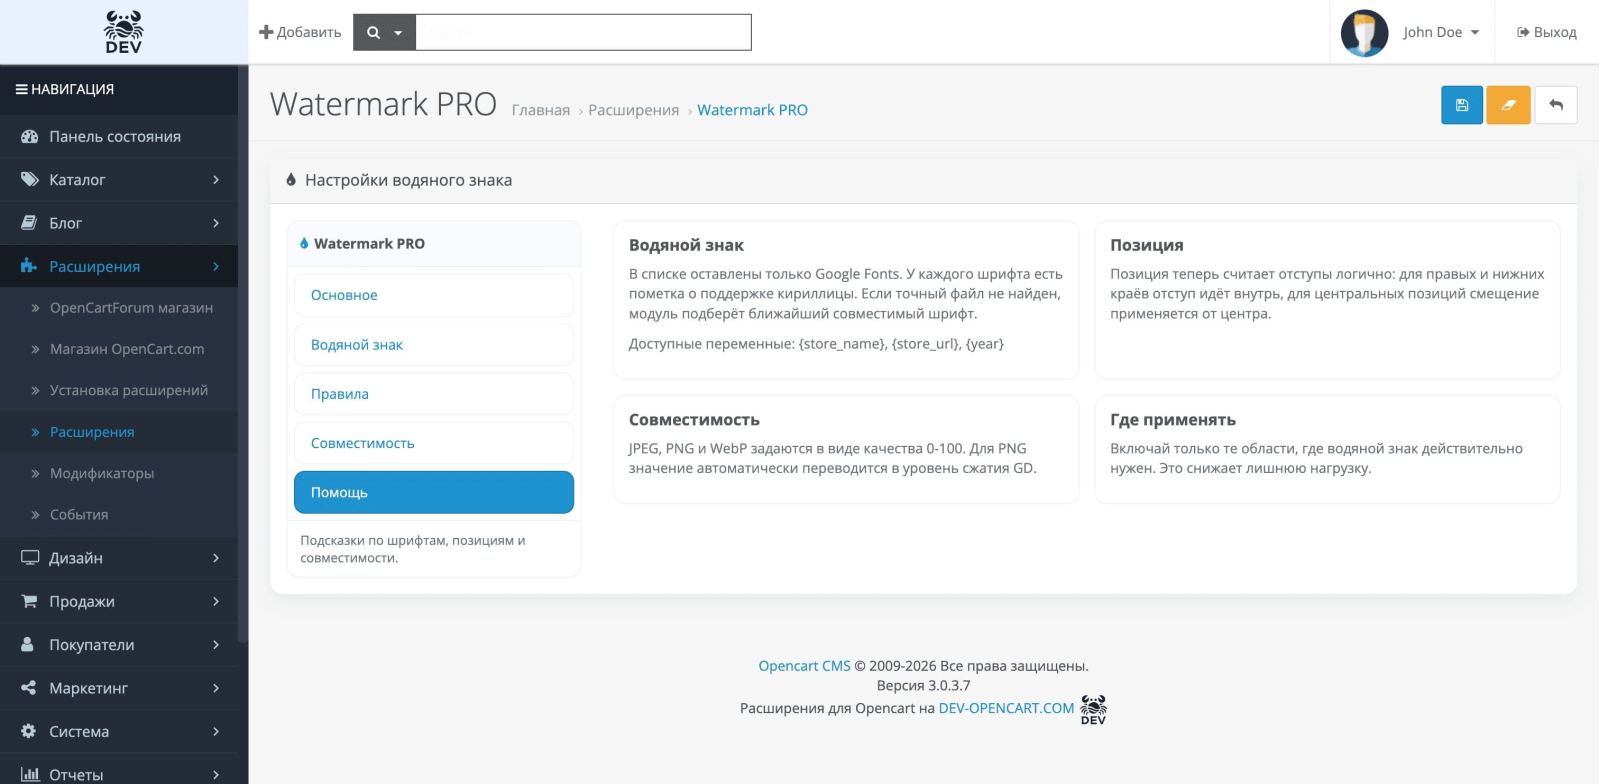Click the DEV crab logo in header
The height and width of the screenshot is (784, 1600).
click(x=123, y=32)
